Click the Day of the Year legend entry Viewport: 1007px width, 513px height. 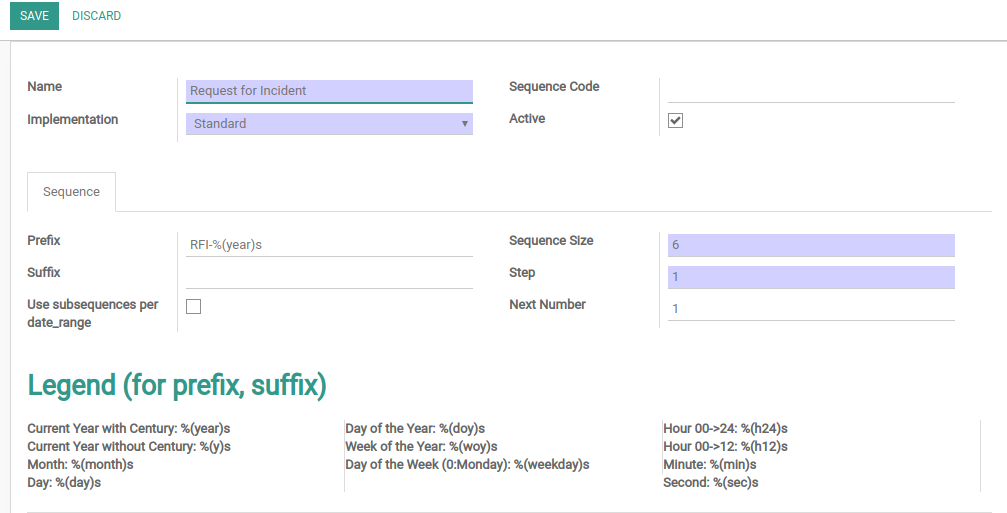click(415, 428)
